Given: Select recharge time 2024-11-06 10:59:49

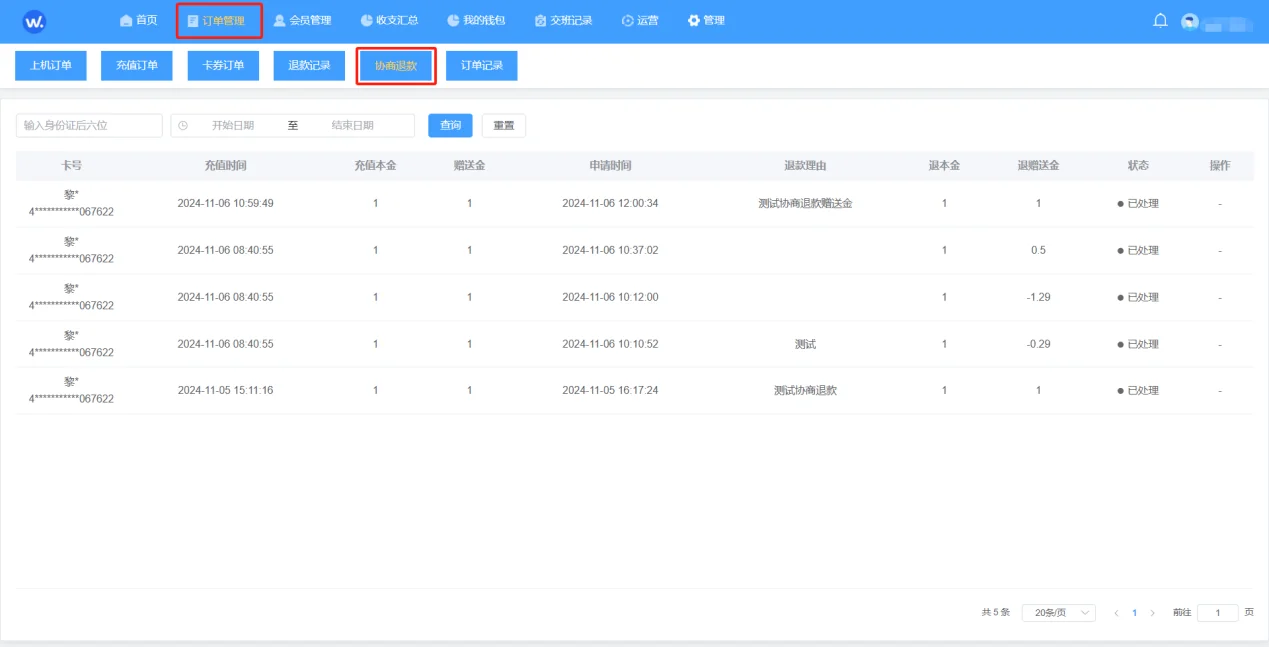Looking at the screenshot, I should (x=225, y=203).
